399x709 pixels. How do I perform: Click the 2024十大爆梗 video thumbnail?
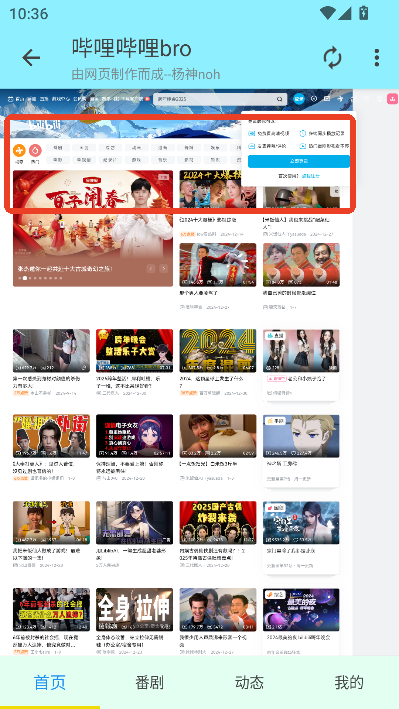[x=218, y=189]
